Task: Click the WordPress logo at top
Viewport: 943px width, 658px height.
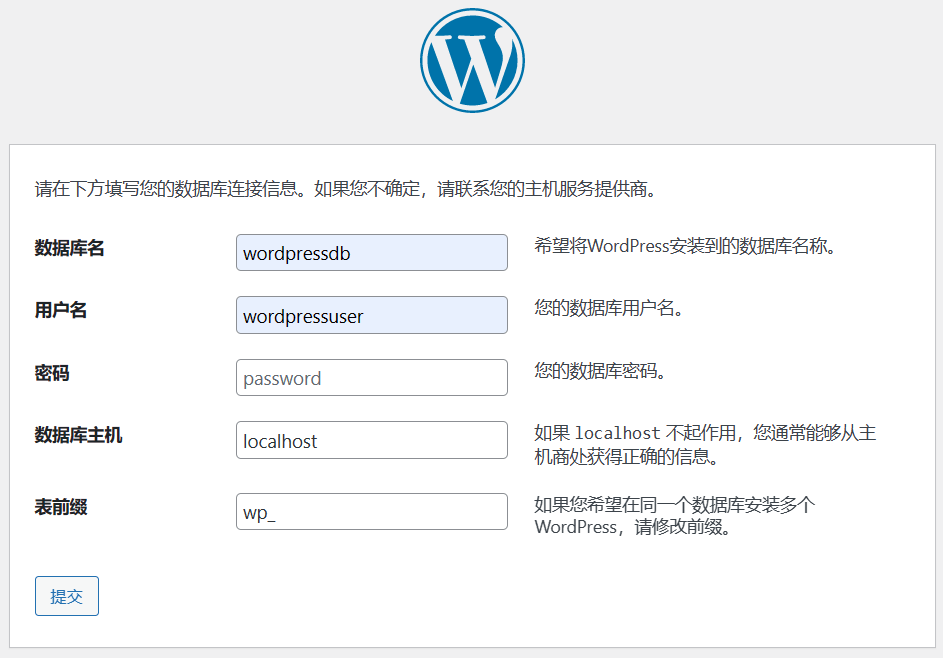Action: point(472,60)
